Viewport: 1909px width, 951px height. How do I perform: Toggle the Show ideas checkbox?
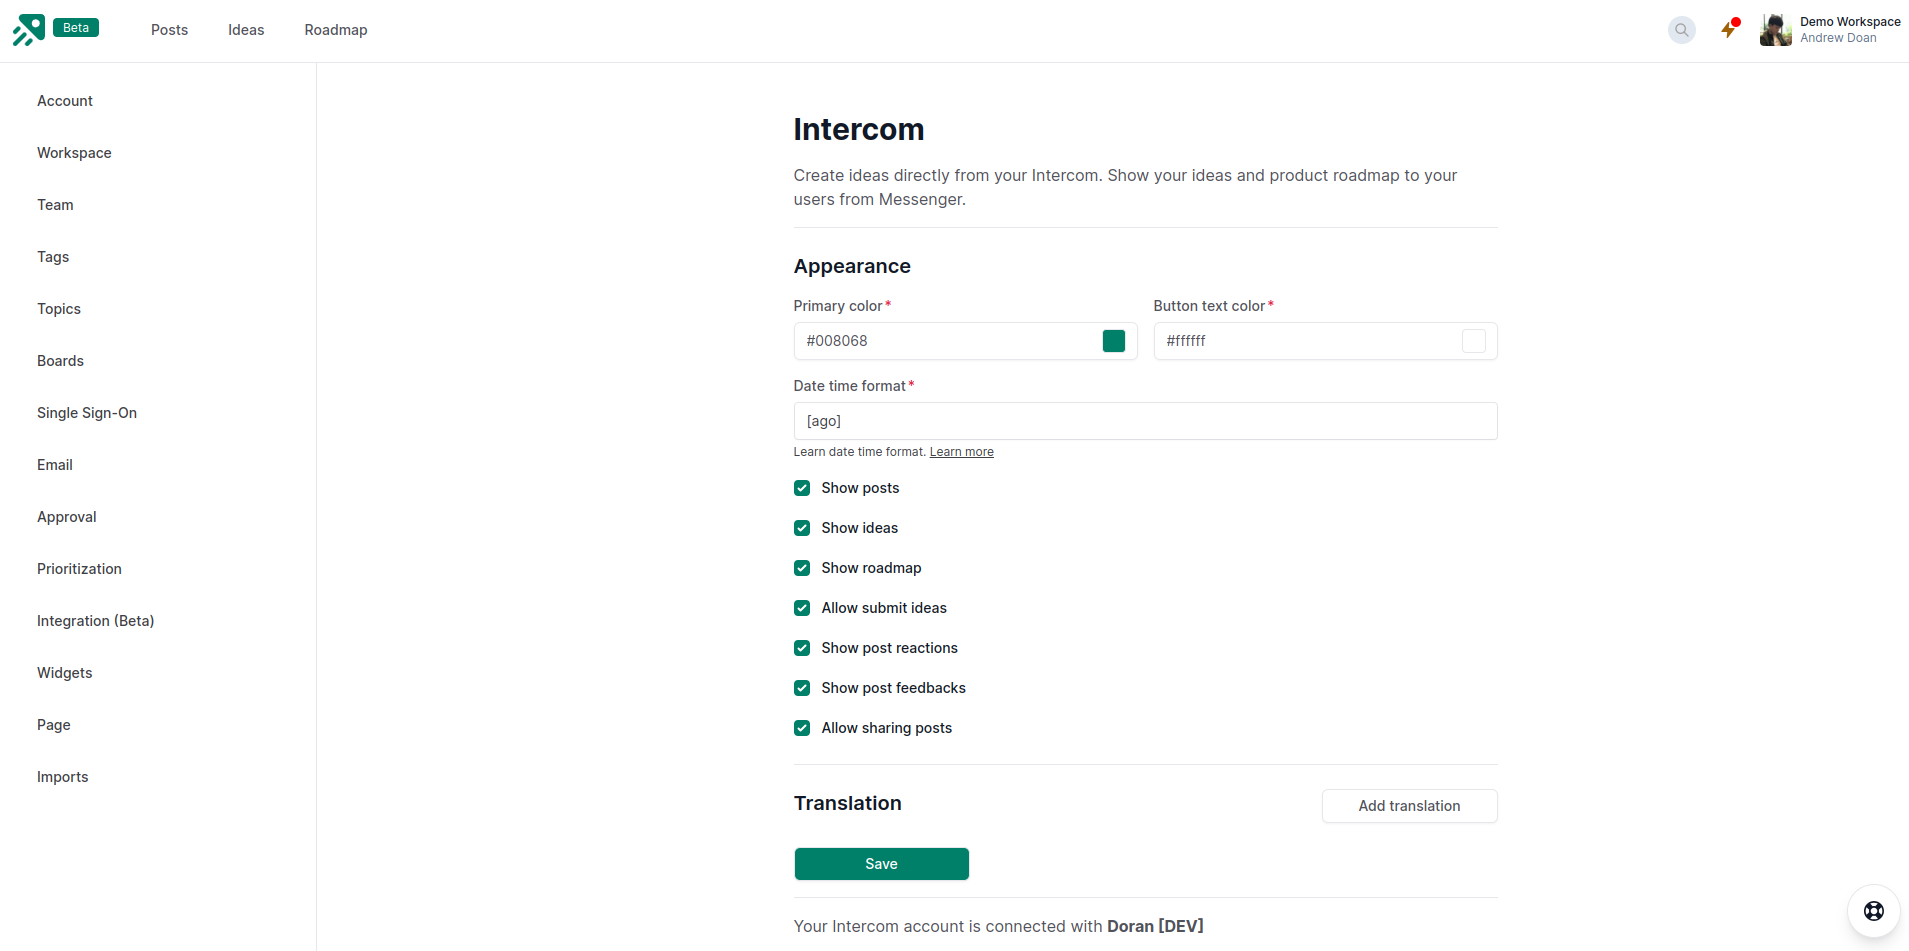click(802, 528)
